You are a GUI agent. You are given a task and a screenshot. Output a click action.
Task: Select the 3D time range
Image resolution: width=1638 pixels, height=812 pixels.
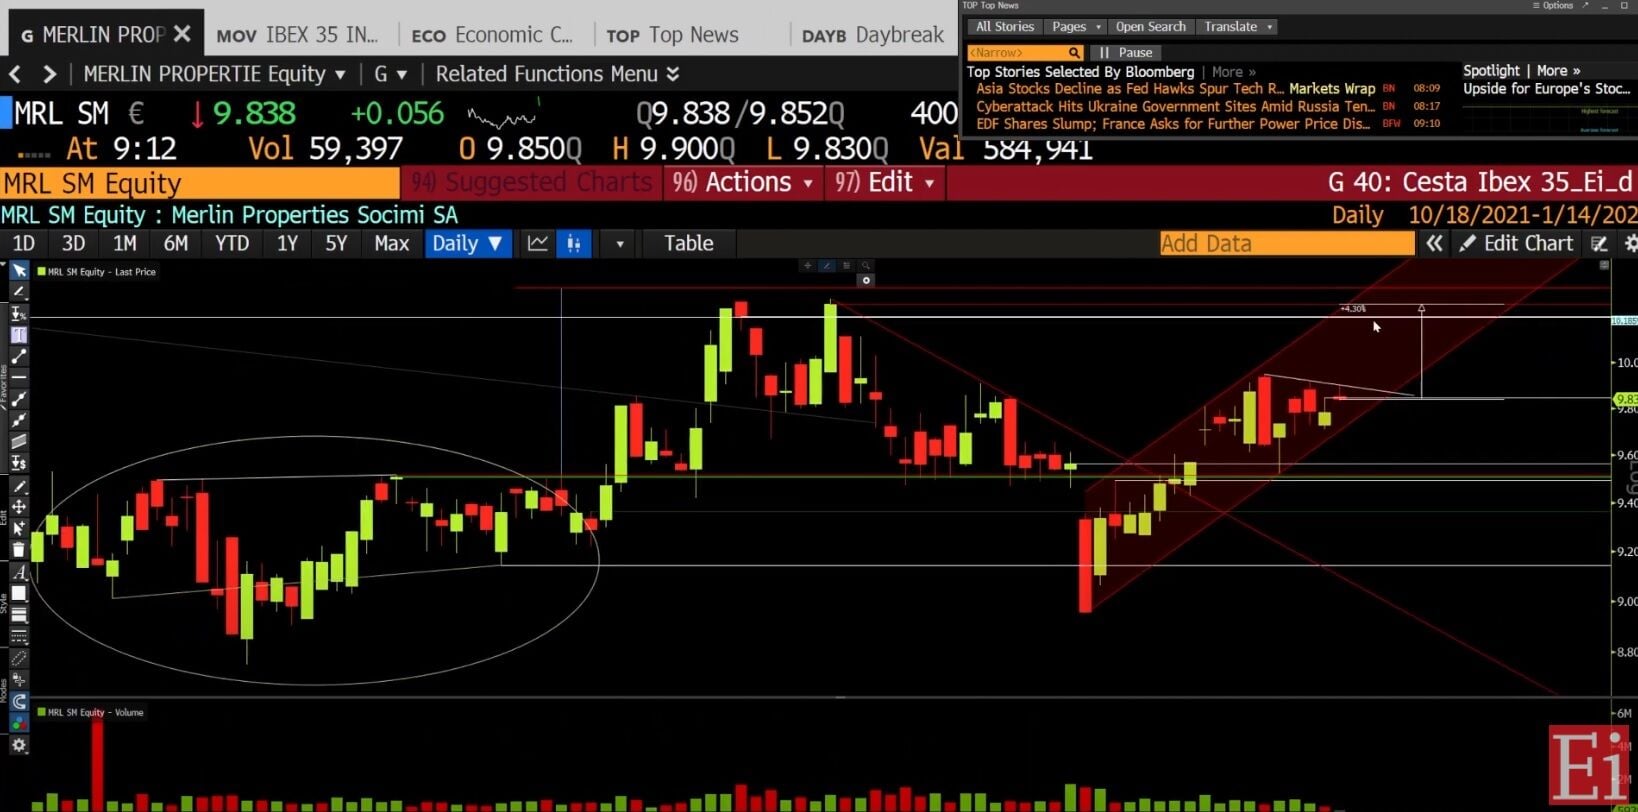point(73,243)
